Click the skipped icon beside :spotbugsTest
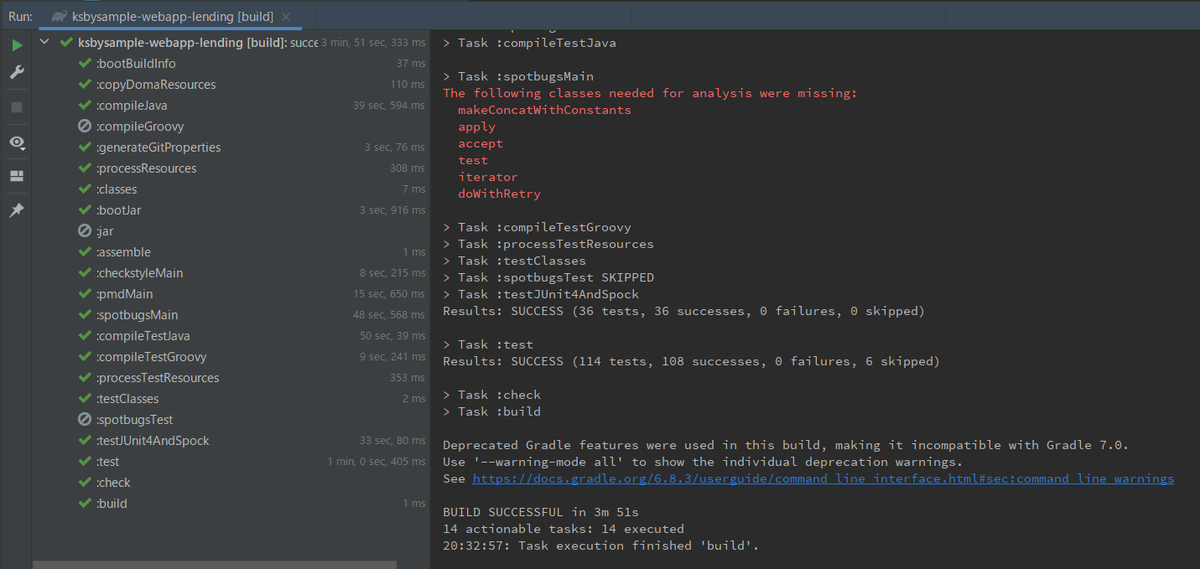Screen dimensions: 1200x569 point(85,420)
